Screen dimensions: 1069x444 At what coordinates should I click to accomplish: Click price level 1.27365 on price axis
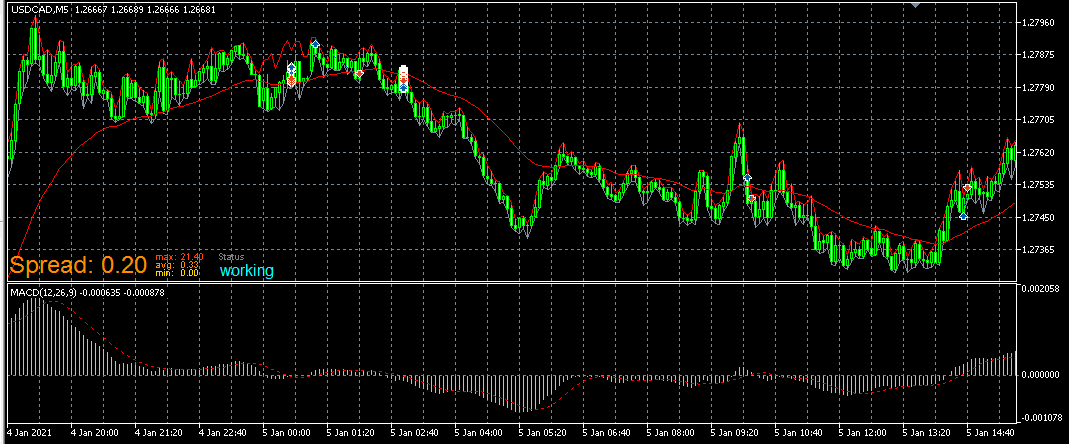tap(1039, 250)
